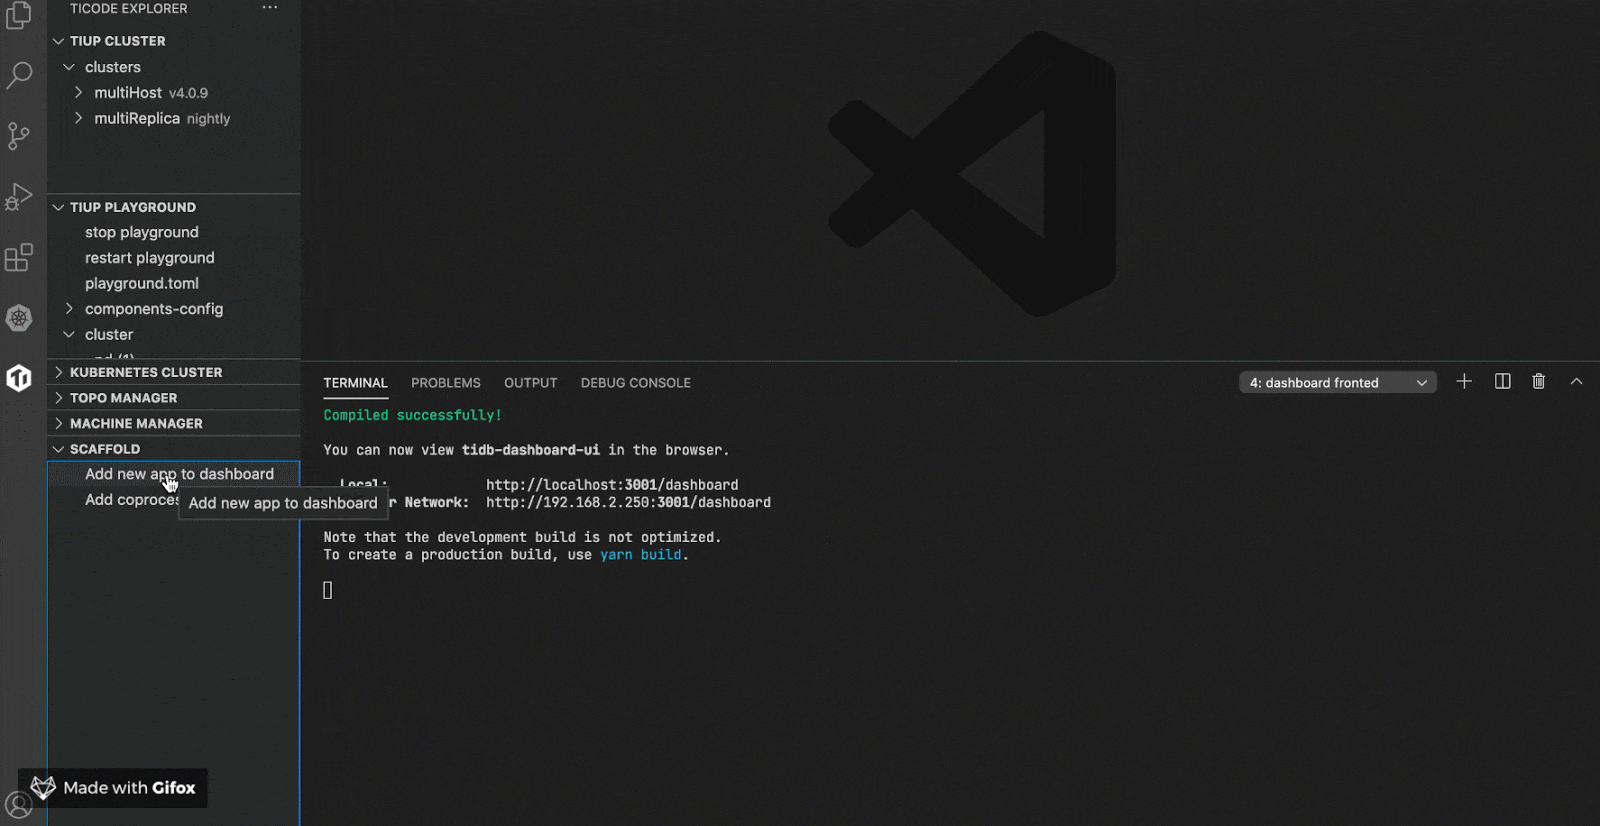Open the localhost:3001/dashboard link
Screen dimensions: 1600x826
[612, 485]
